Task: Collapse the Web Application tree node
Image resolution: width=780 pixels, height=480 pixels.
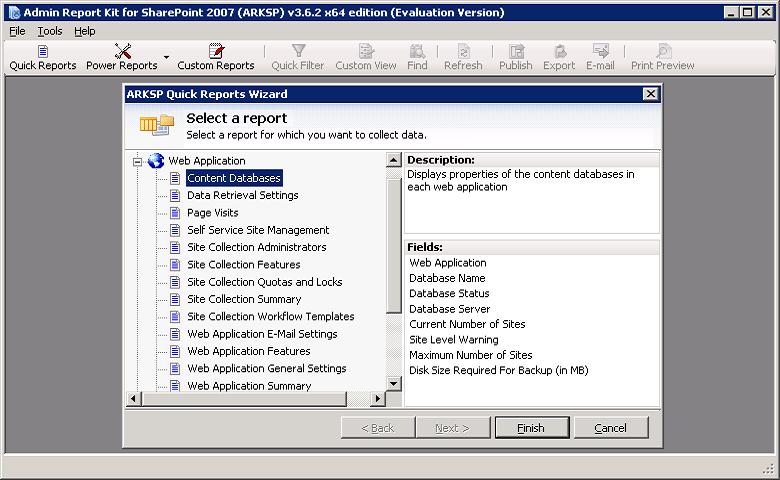Action: click(x=137, y=161)
